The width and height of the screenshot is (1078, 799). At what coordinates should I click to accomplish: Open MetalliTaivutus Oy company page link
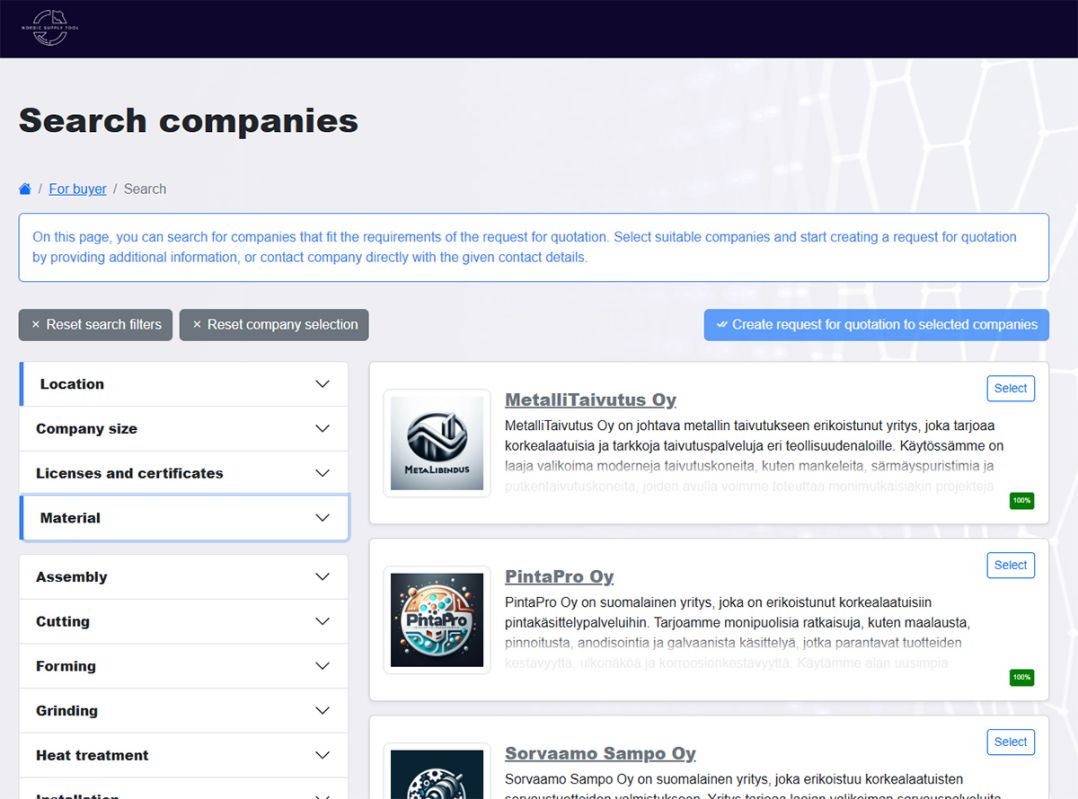coord(591,400)
